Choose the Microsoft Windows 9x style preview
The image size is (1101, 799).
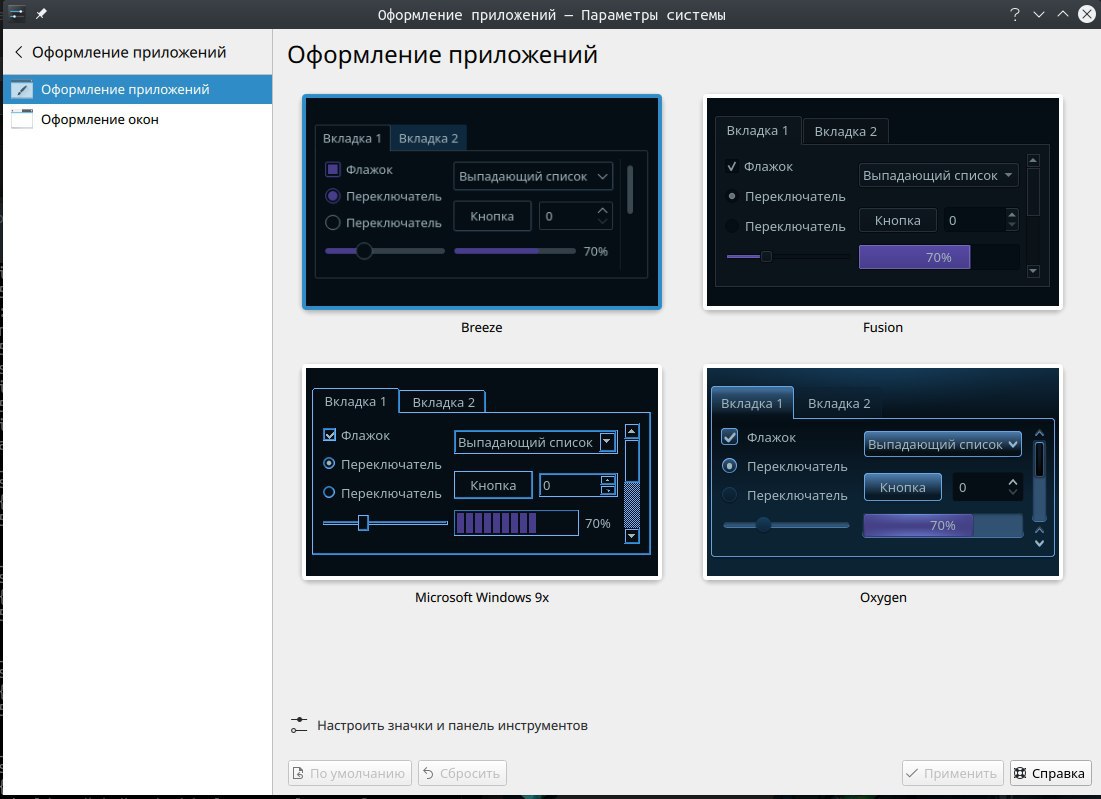pyautogui.click(x=482, y=472)
